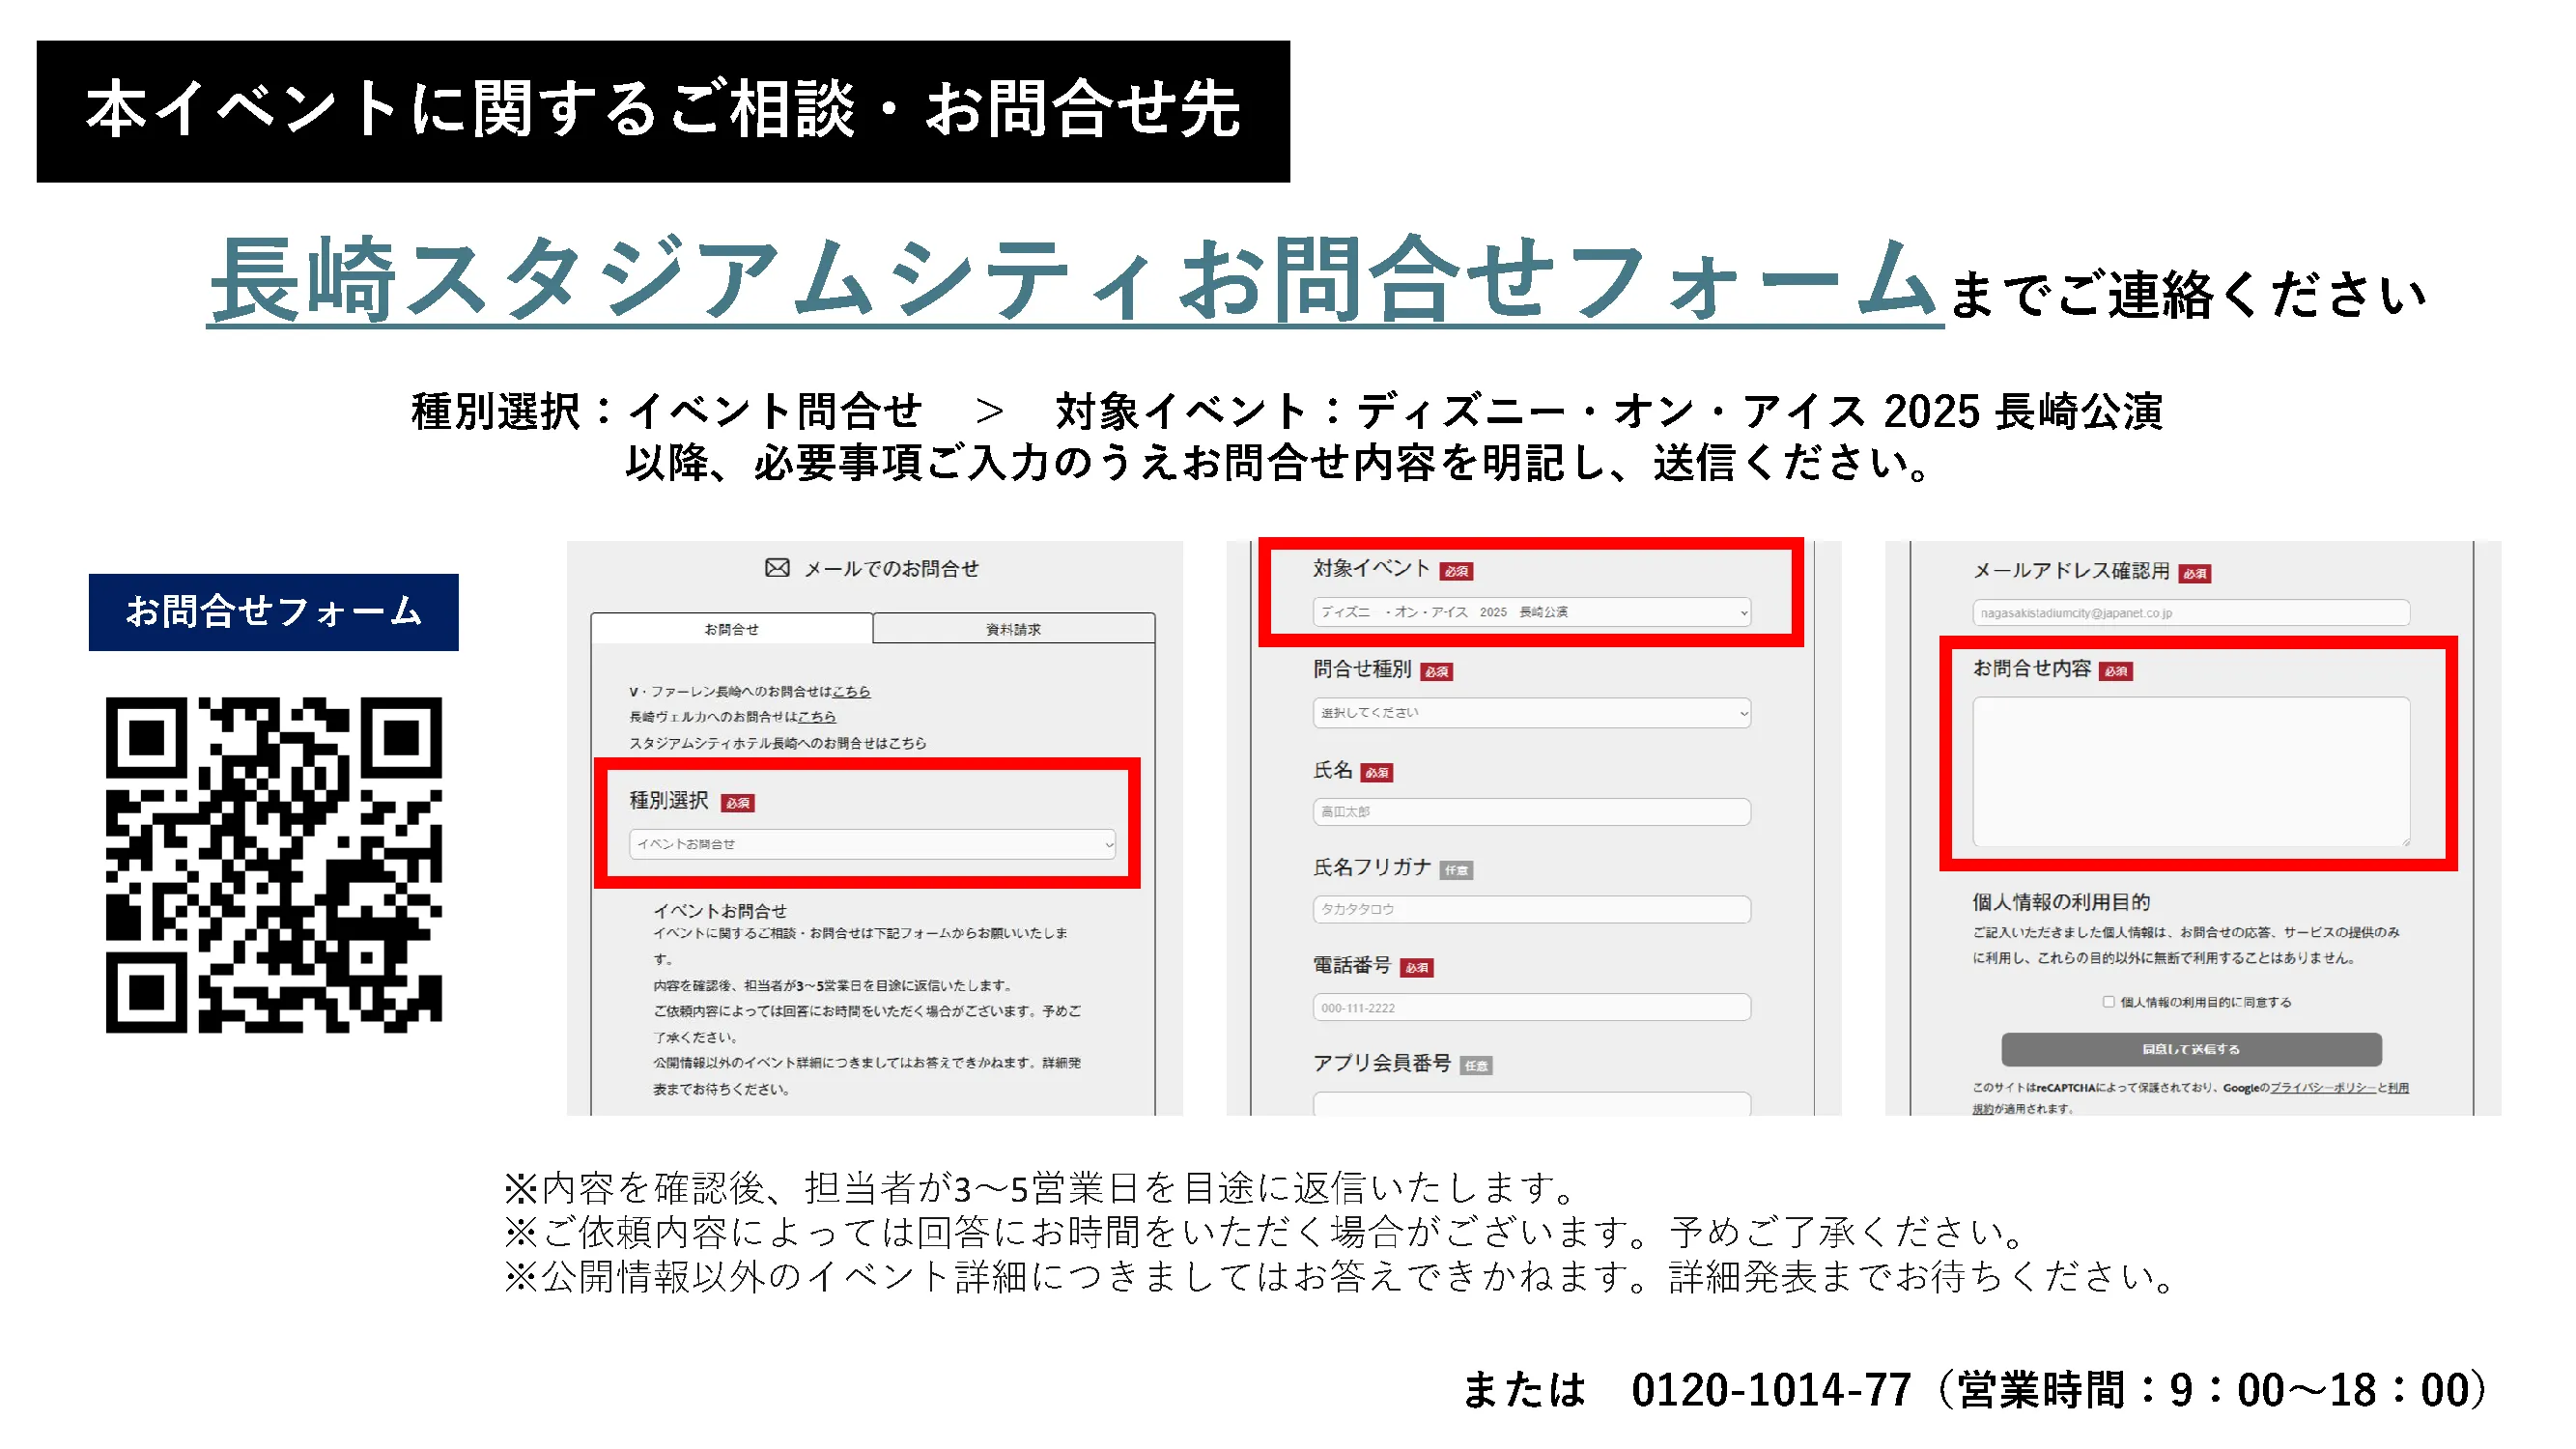Click the イベントお問合せ heading below the dropdown

(x=720, y=911)
